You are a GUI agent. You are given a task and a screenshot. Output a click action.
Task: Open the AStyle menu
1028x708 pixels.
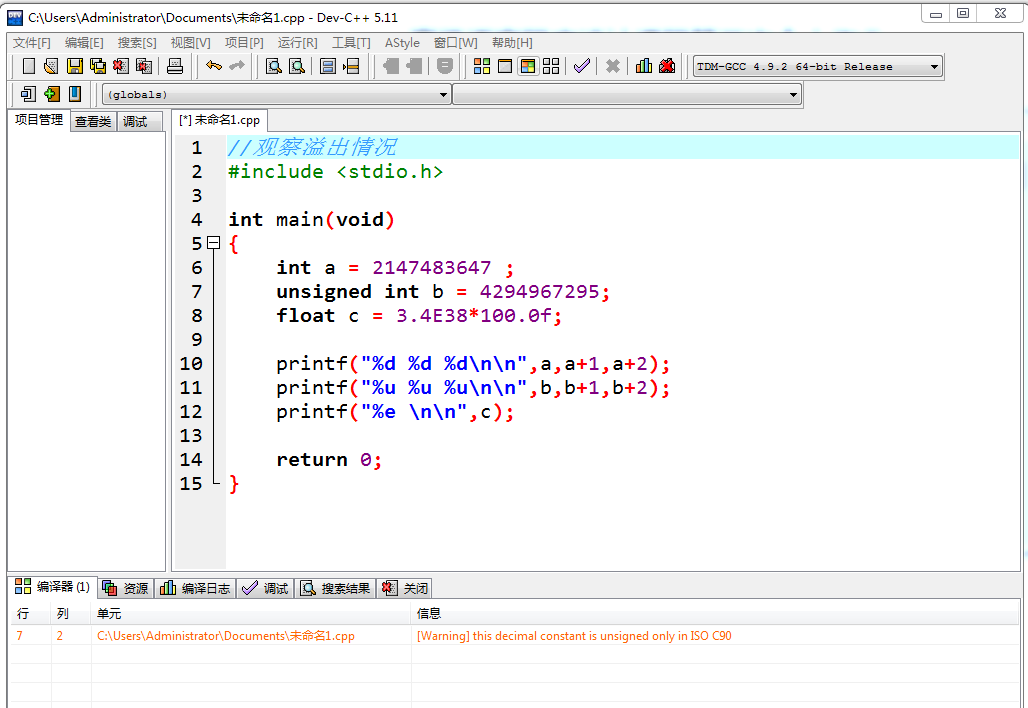point(402,43)
